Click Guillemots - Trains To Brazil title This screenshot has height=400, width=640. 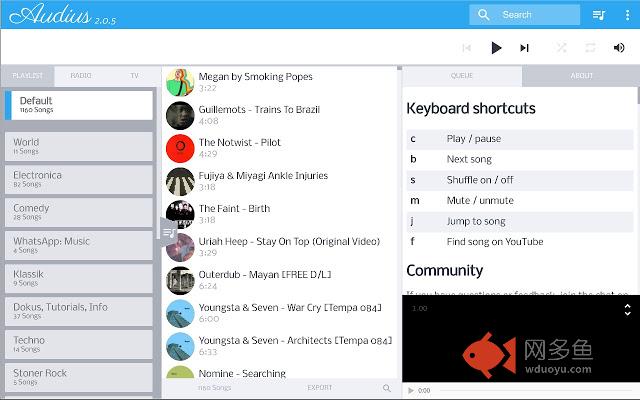(259, 110)
